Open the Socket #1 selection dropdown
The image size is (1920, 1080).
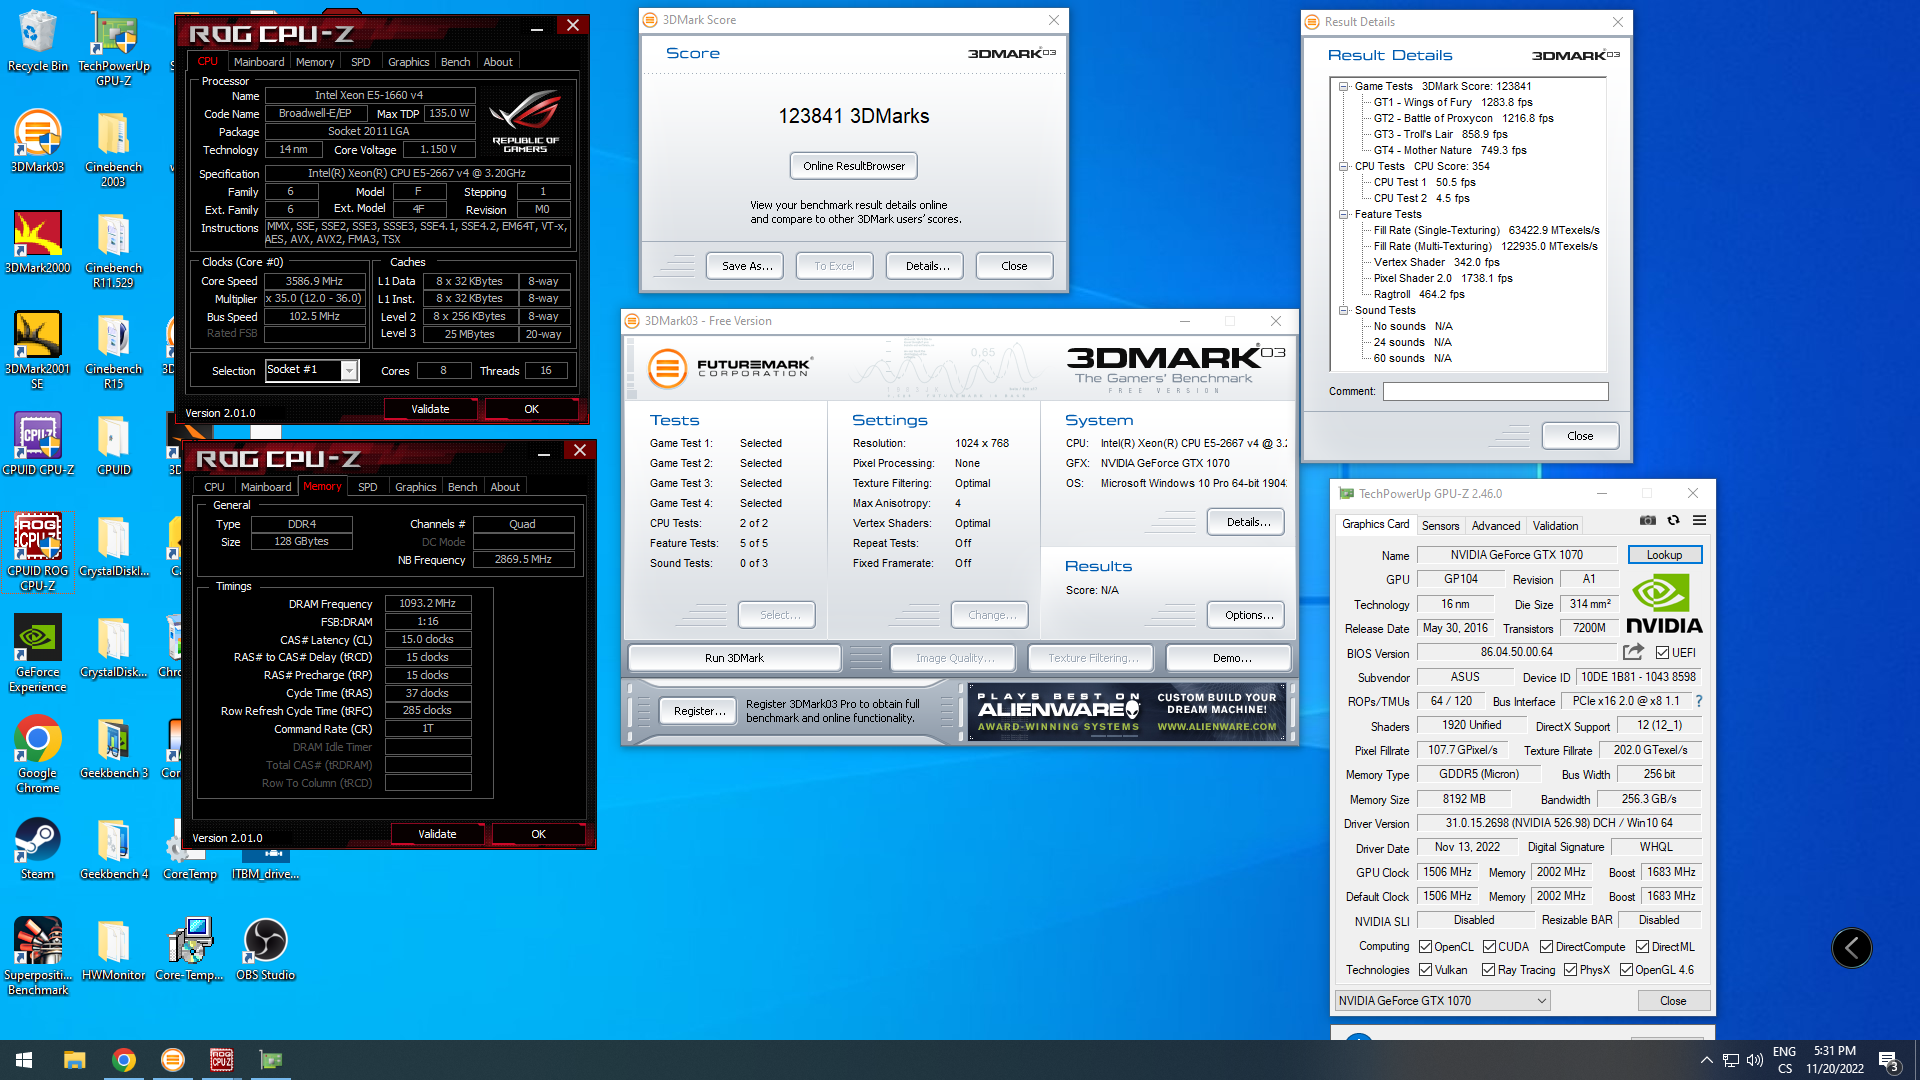point(311,370)
